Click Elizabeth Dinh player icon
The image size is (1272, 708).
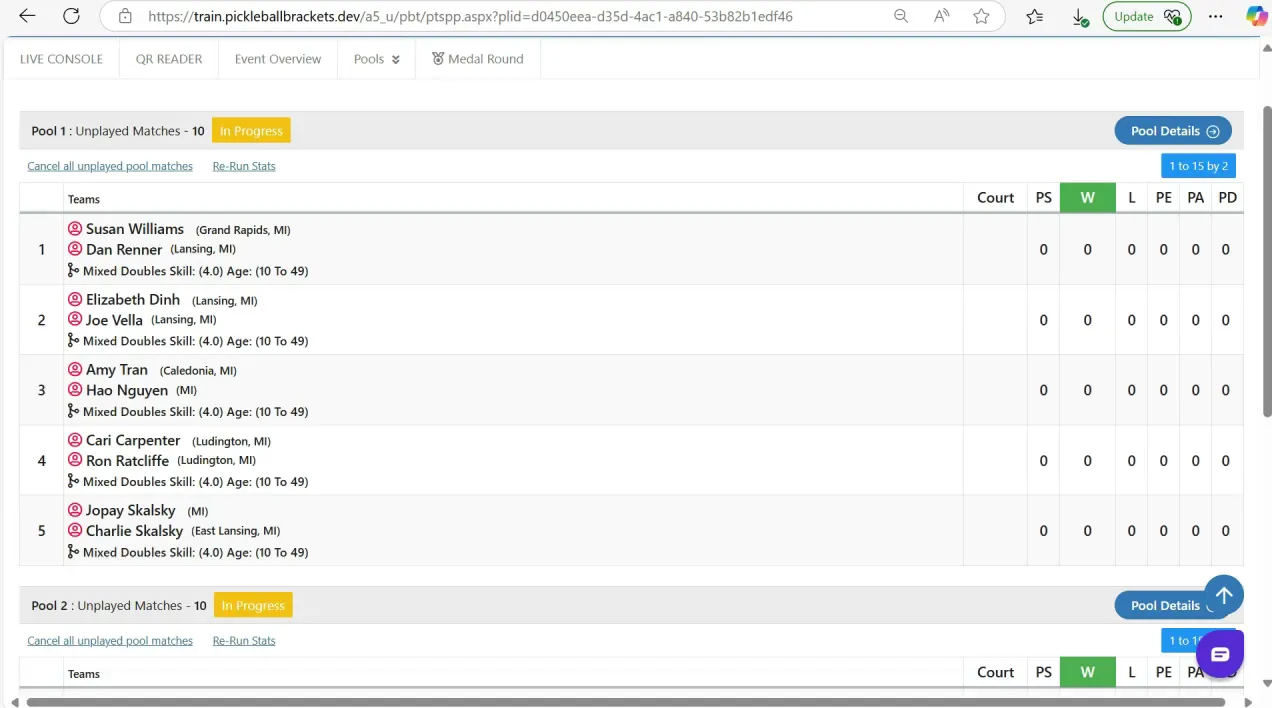(x=75, y=299)
